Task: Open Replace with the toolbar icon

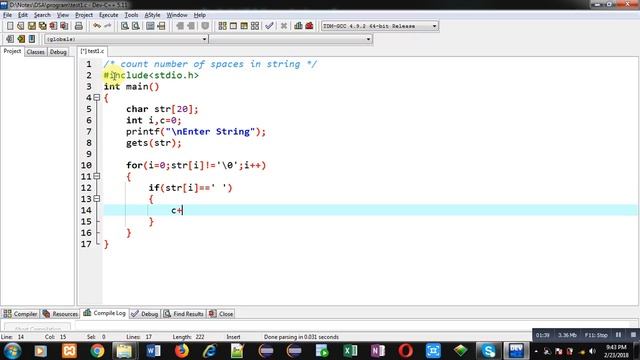Action: pyautogui.click(x=136, y=26)
